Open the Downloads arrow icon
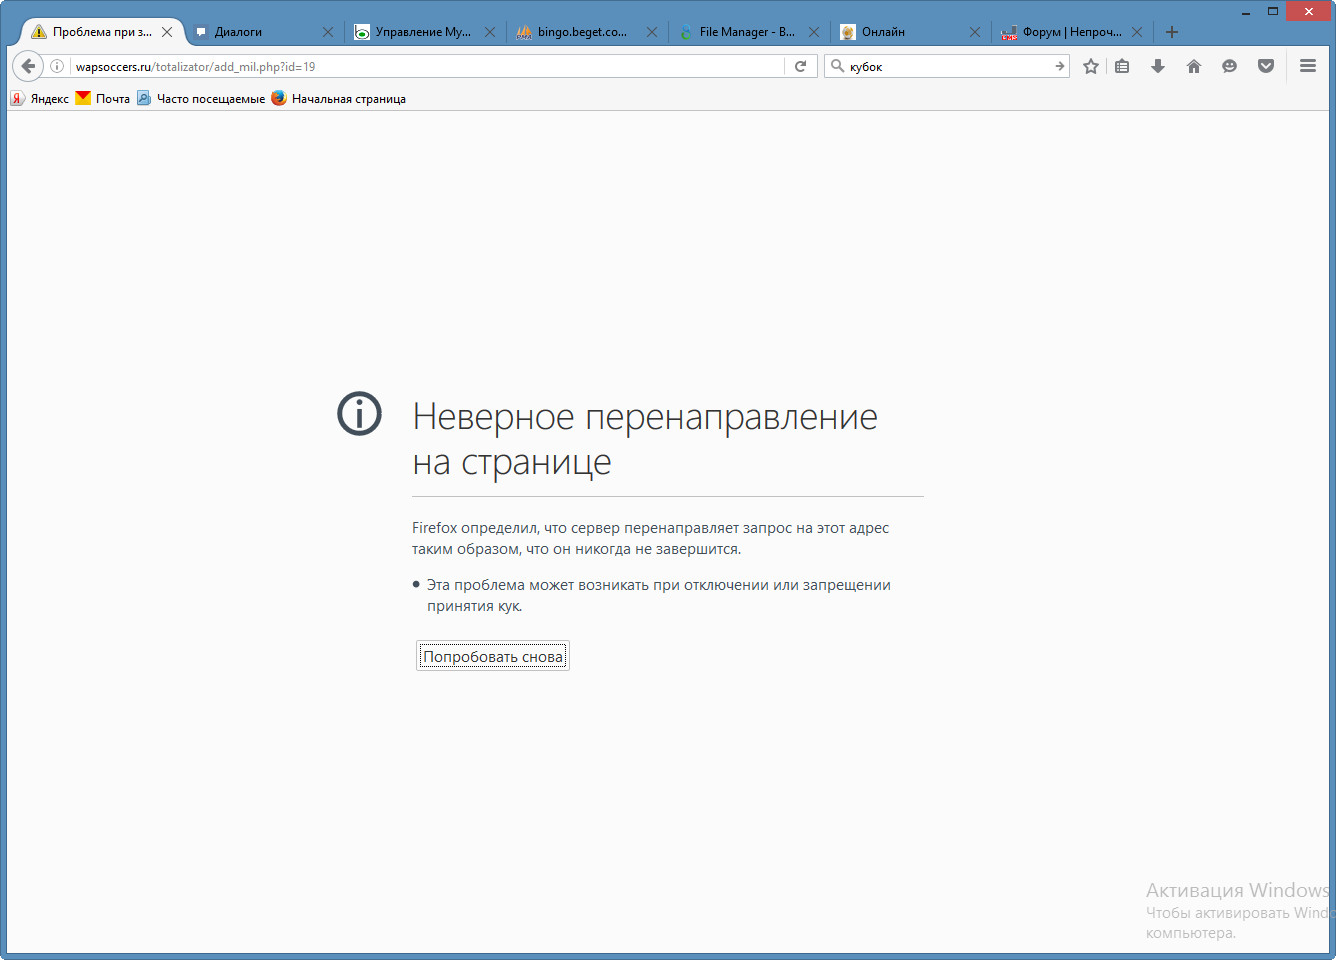1336x960 pixels. click(x=1158, y=66)
